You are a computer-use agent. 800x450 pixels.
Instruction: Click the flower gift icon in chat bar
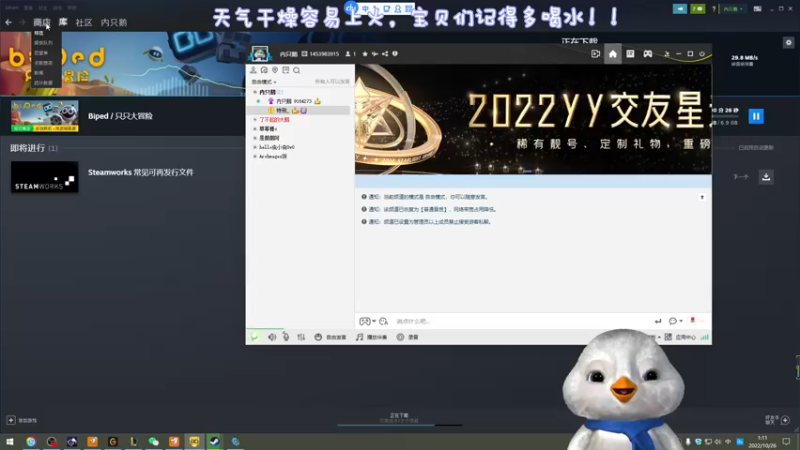pos(692,320)
